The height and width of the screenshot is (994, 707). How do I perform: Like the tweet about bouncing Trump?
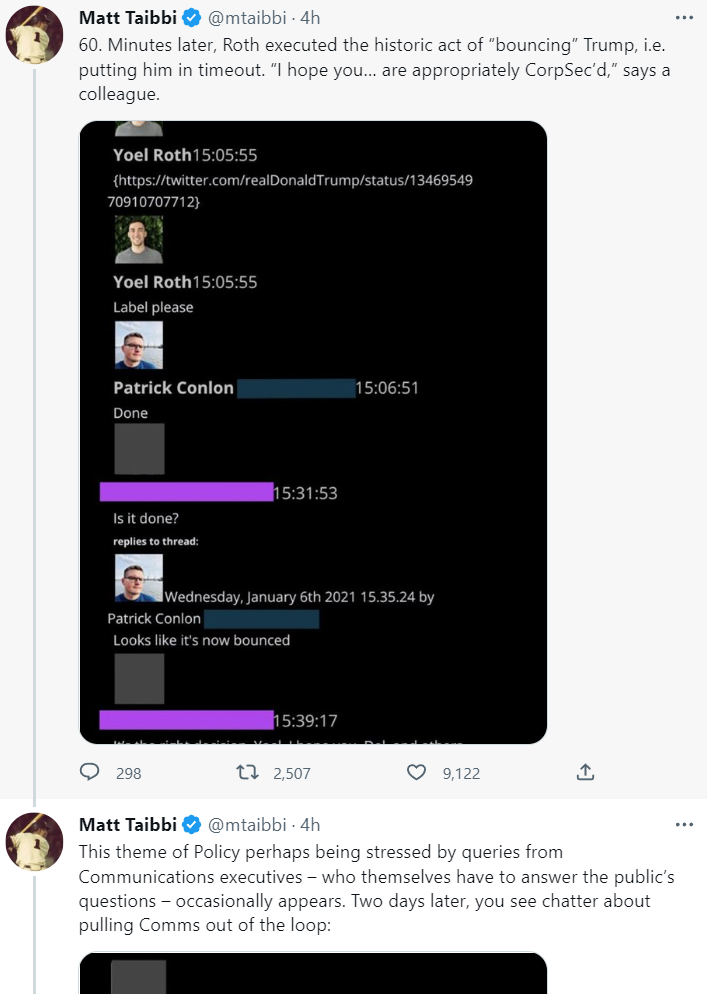[416, 772]
